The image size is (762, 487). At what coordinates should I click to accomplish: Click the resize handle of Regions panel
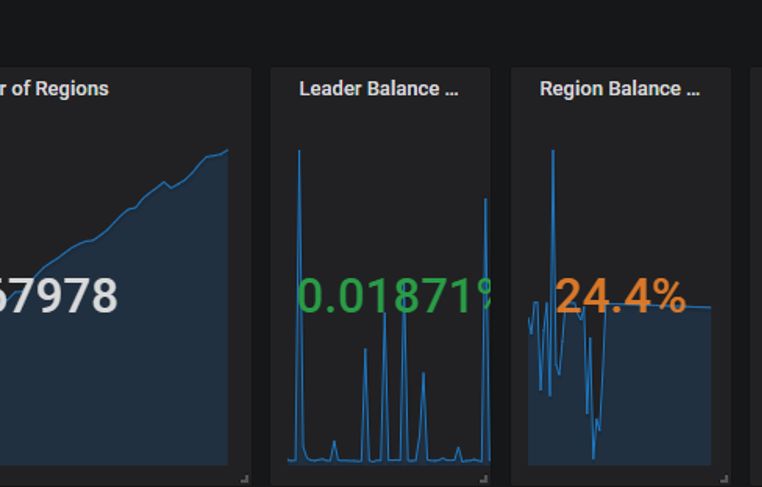[245, 479]
